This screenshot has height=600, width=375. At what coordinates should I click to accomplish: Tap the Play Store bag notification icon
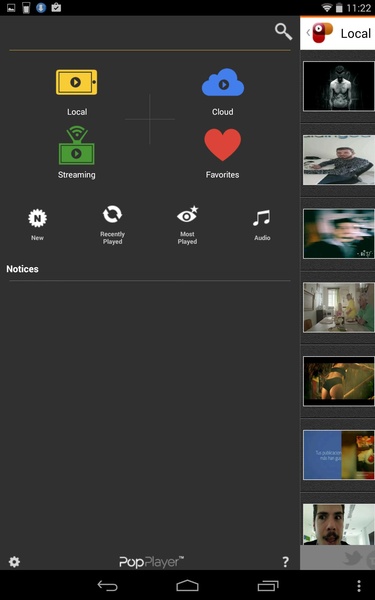56,7
